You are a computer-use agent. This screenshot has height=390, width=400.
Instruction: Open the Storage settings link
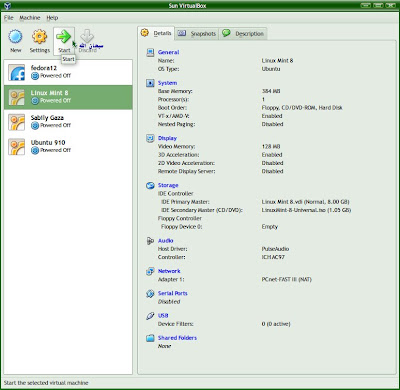pos(168,185)
